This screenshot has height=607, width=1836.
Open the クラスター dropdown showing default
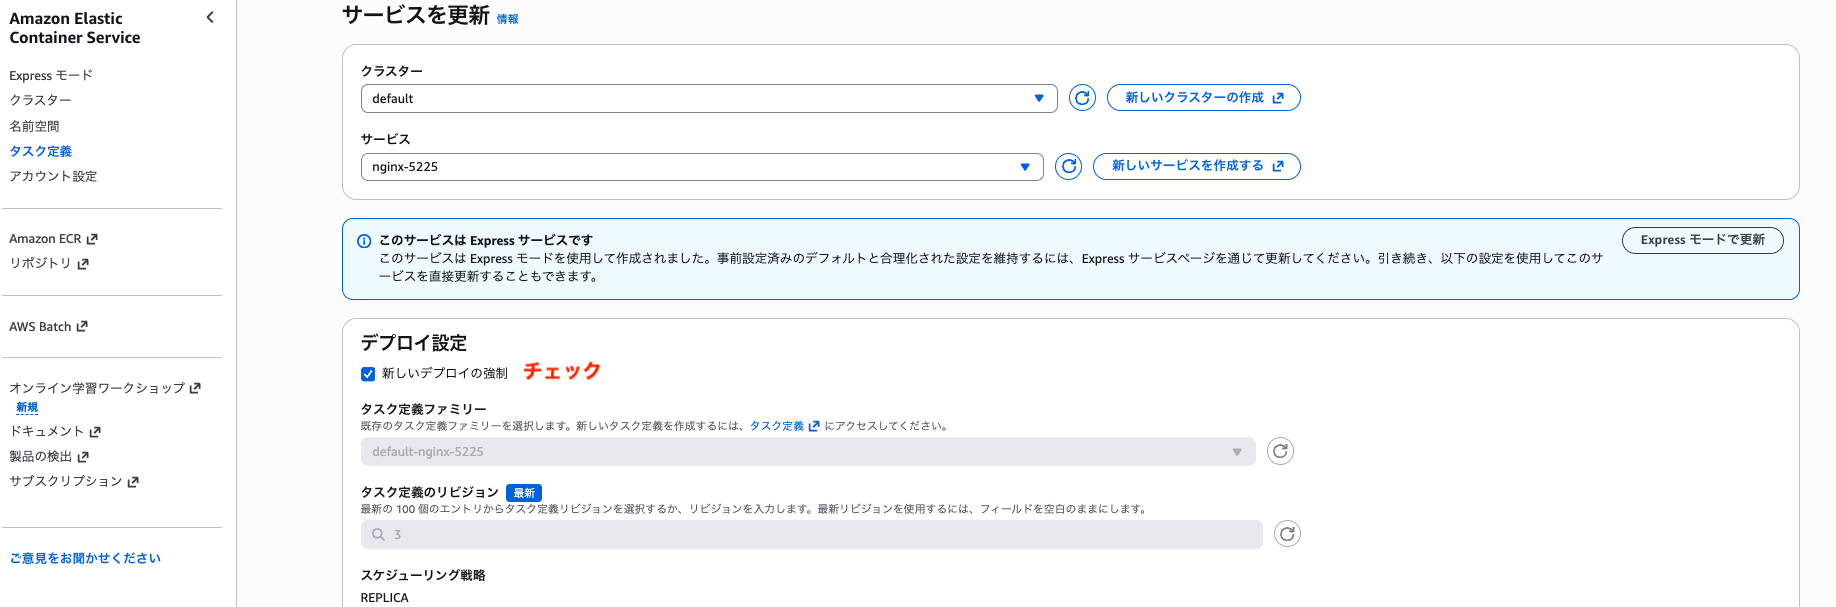[x=709, y=98]
